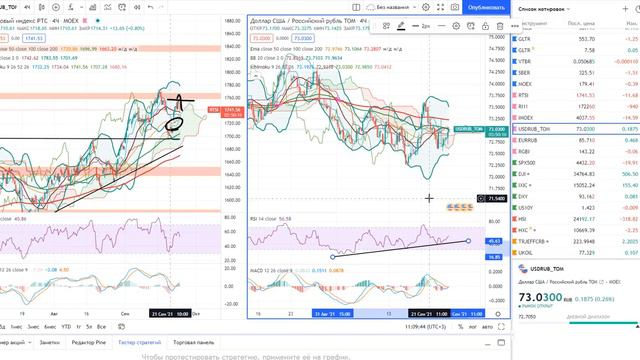The image size is (640, 360).
Task: Maximize the chart pane with bottom-right expand icon
Action: pyautogui.click(x=501, y=327)
